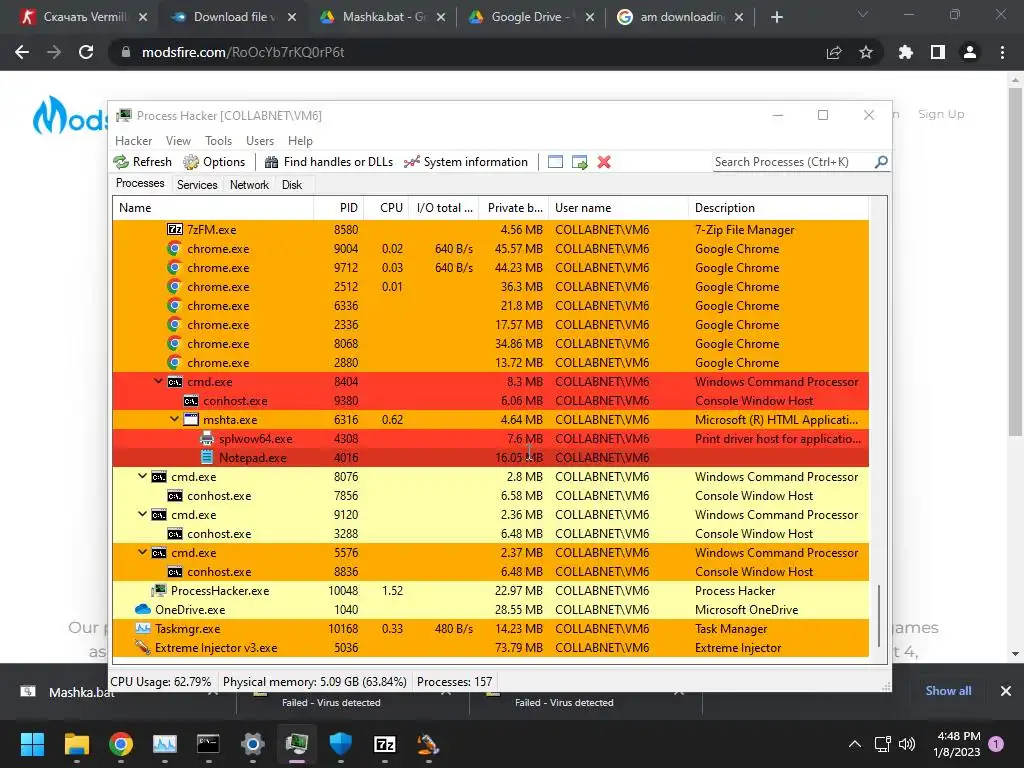The image size is (1024, 768).
Task: Show hidden tray icons chevron
Action: coord(854,744)
